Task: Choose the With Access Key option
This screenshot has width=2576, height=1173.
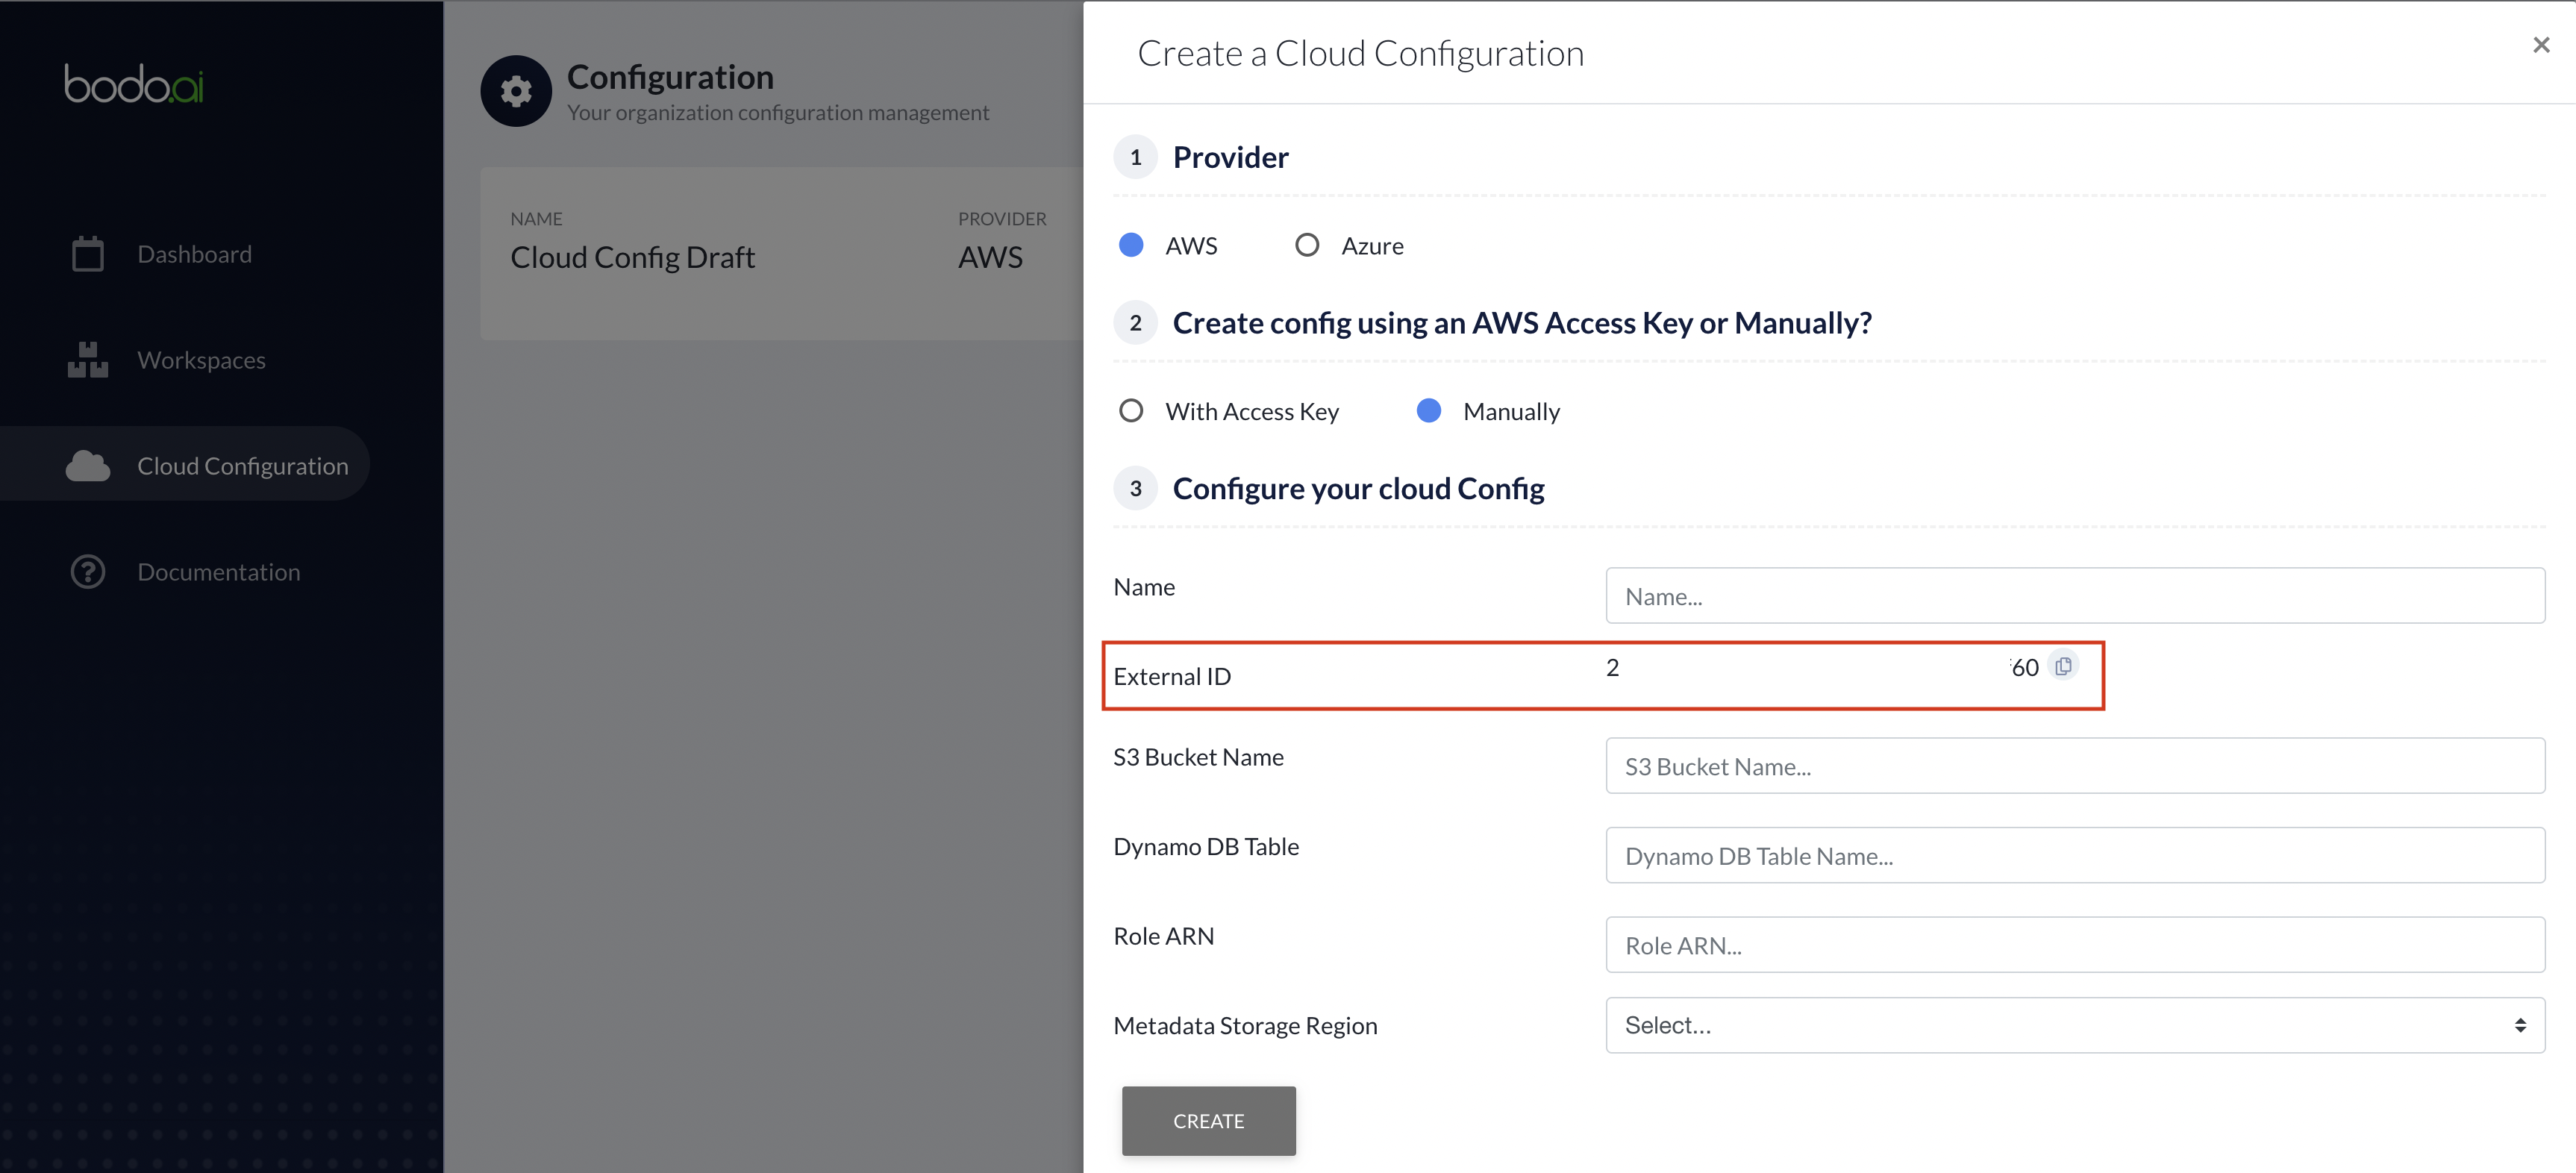Action: coord(1131,411)
